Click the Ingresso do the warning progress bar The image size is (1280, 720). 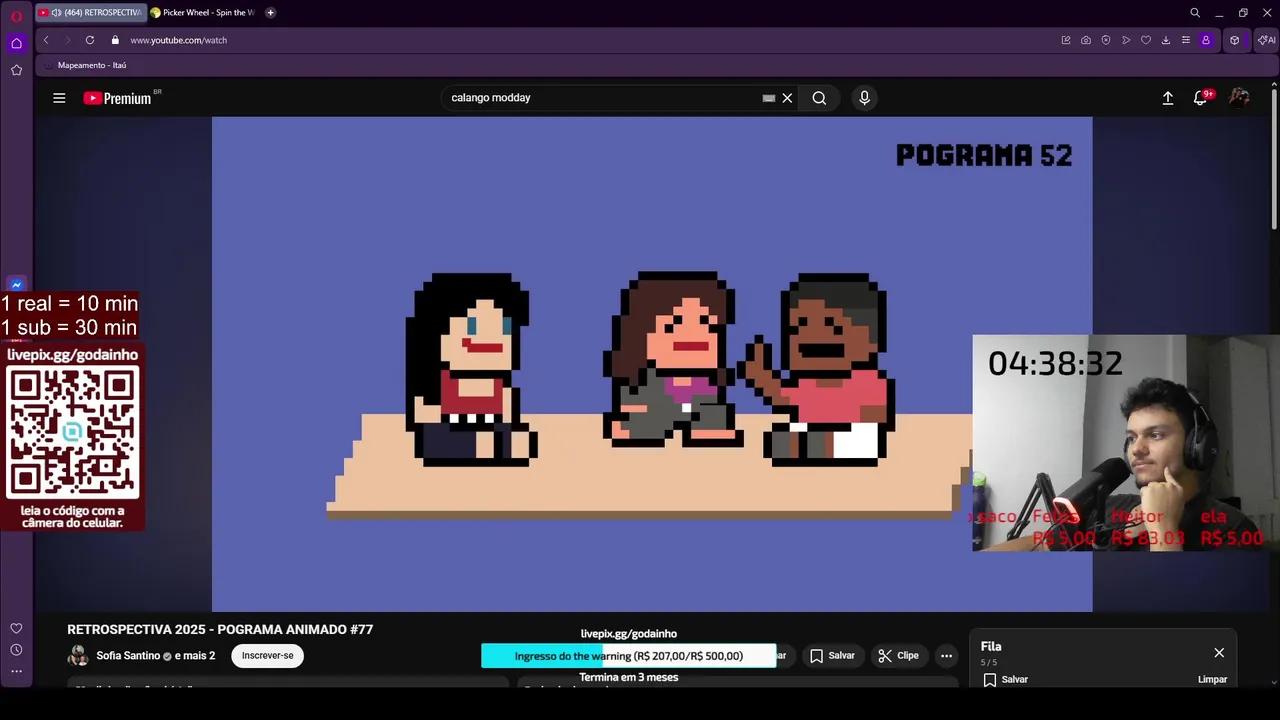click(x=628, y=656)
